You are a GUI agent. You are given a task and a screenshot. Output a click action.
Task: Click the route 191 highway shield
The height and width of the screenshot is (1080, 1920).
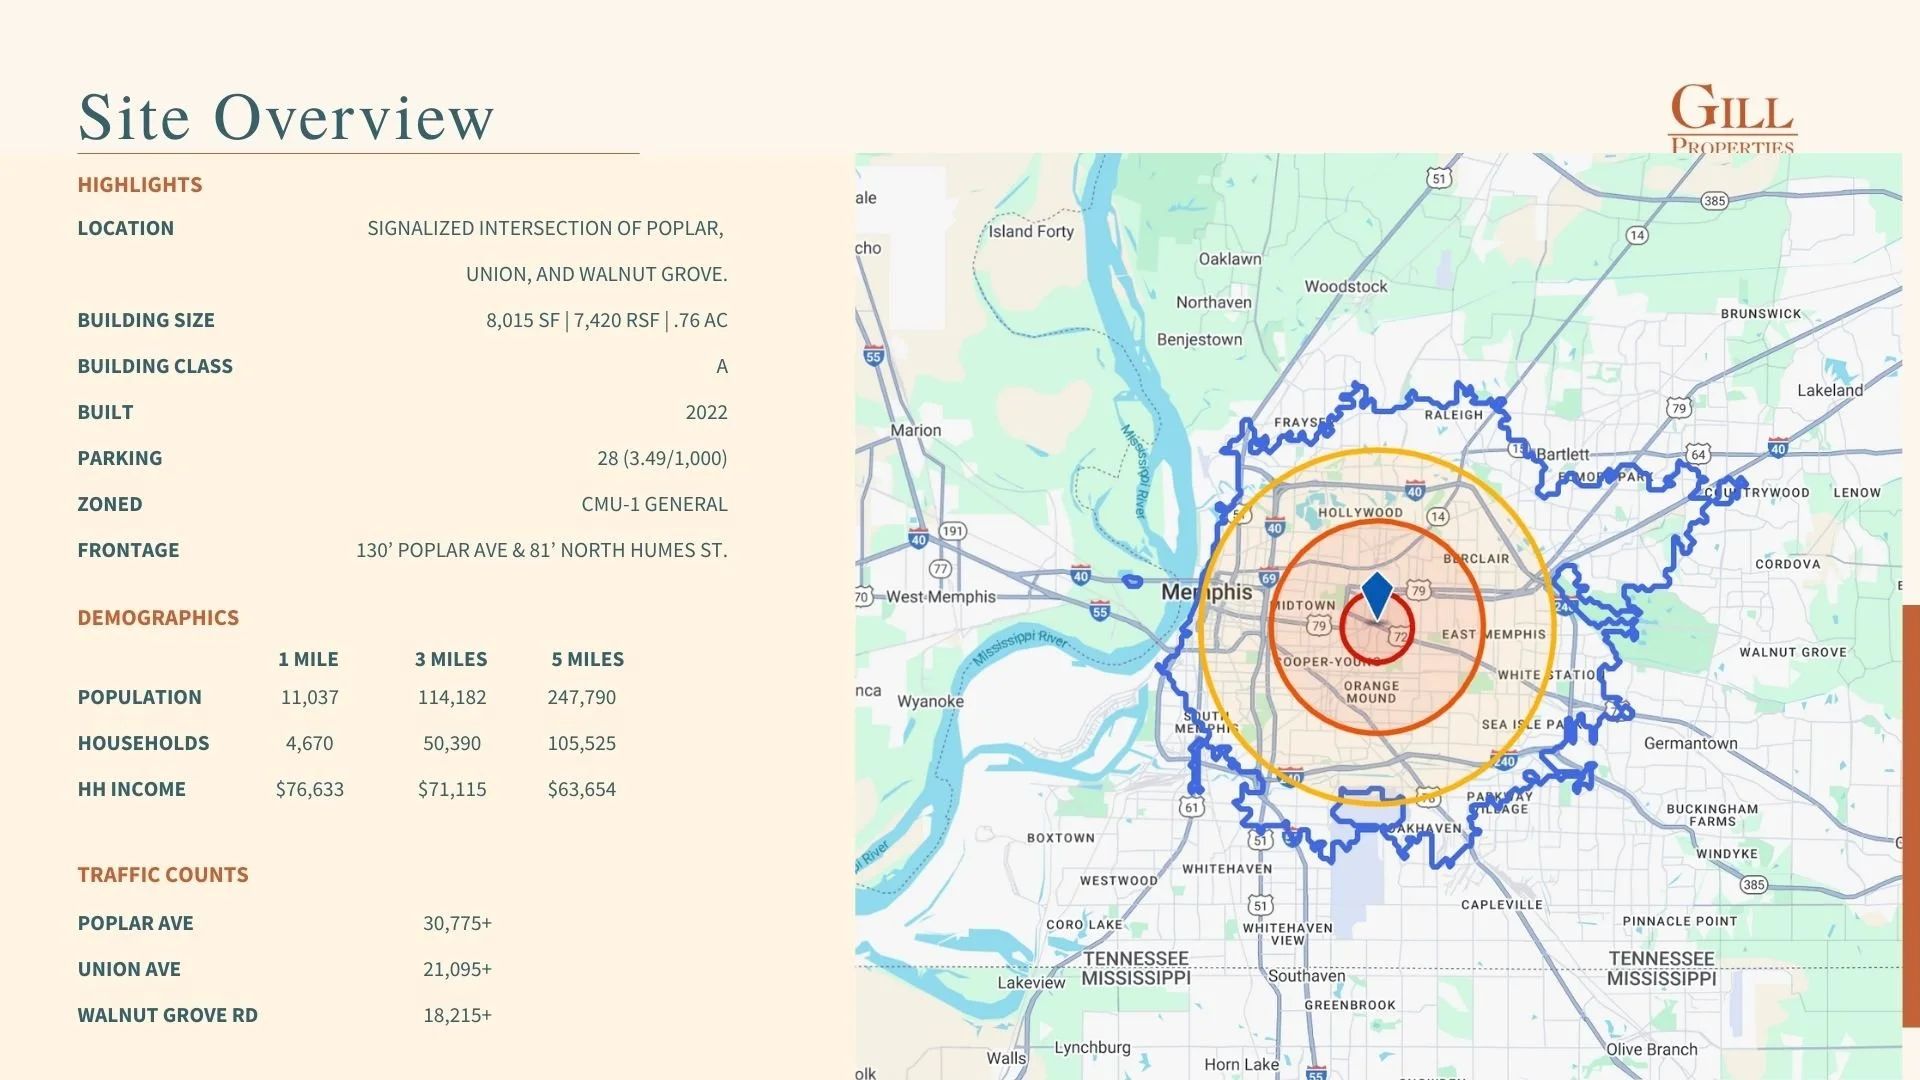tap(952, 531)
